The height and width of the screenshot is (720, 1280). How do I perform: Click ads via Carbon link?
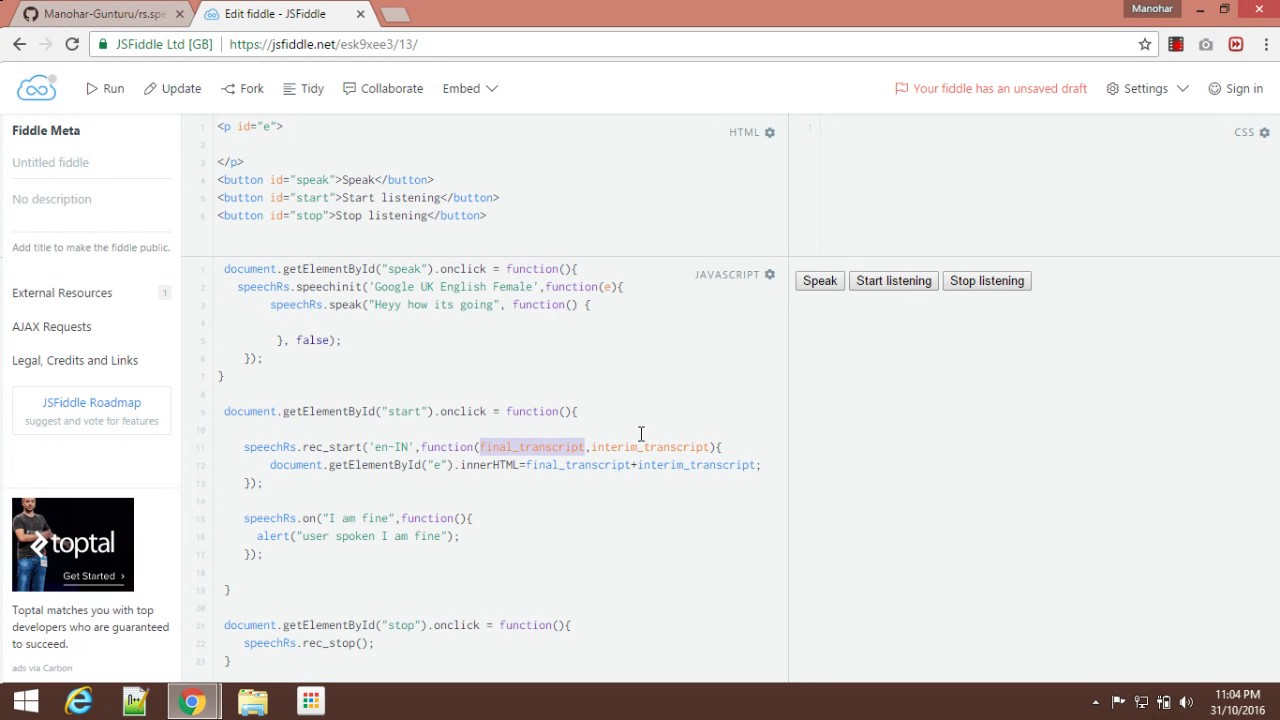(42, 668)
